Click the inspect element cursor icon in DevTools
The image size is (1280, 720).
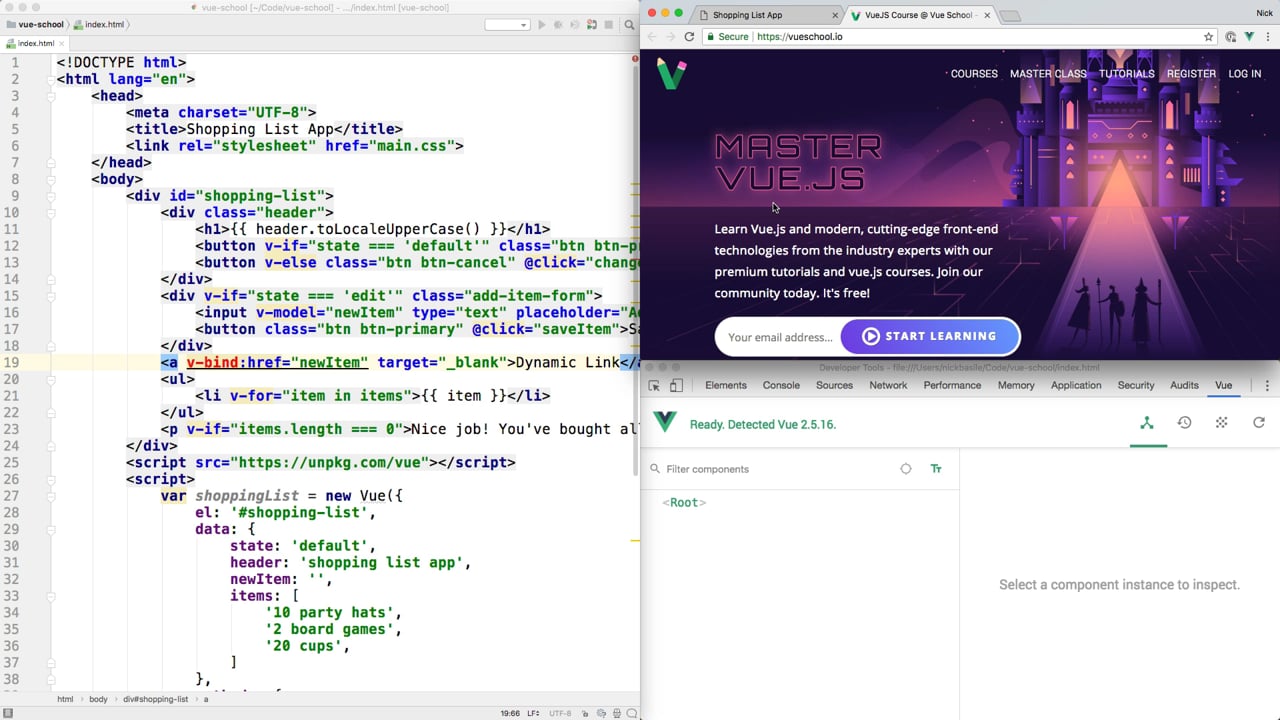click(x=654, y=386)
